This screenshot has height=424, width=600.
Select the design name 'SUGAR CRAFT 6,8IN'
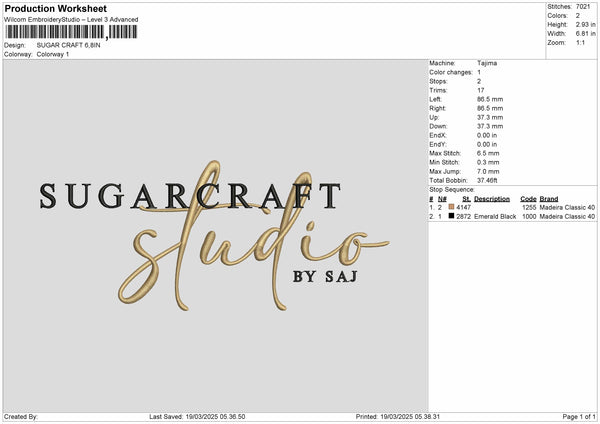[69, 45]
